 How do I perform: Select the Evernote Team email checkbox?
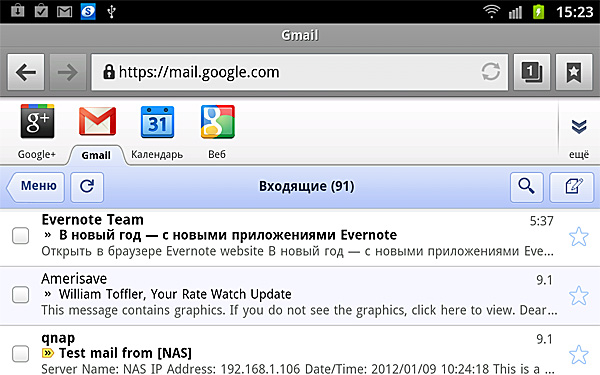(x=20, y=235)
